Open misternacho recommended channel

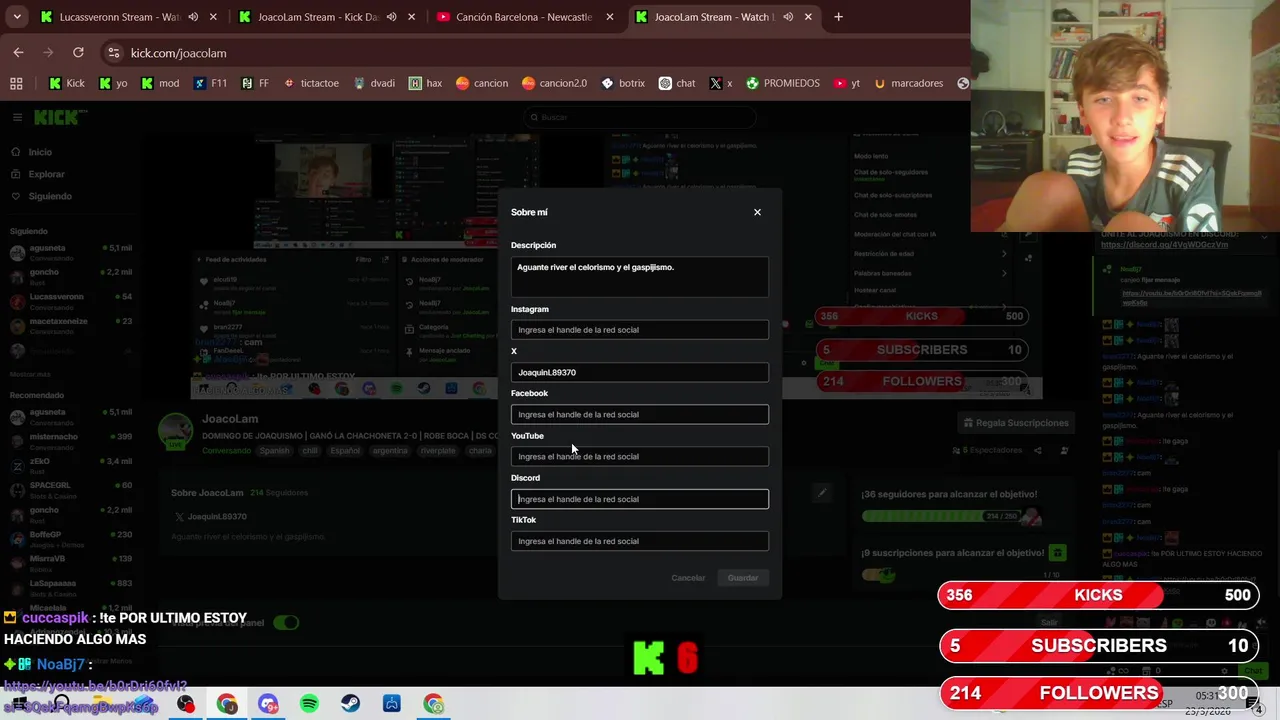(x=70, y=441)
